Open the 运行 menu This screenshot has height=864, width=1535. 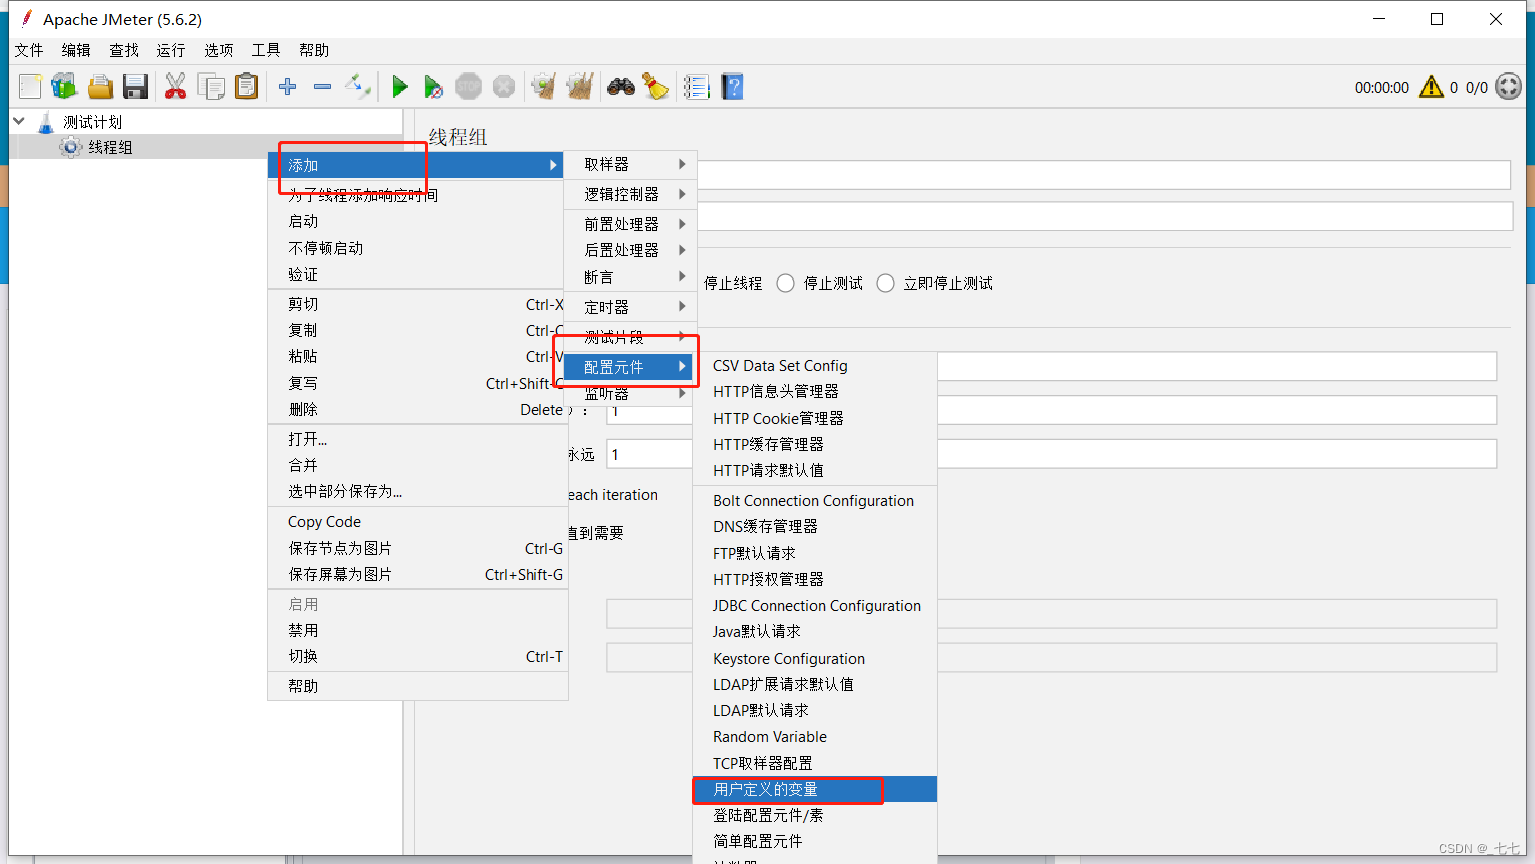171,50
